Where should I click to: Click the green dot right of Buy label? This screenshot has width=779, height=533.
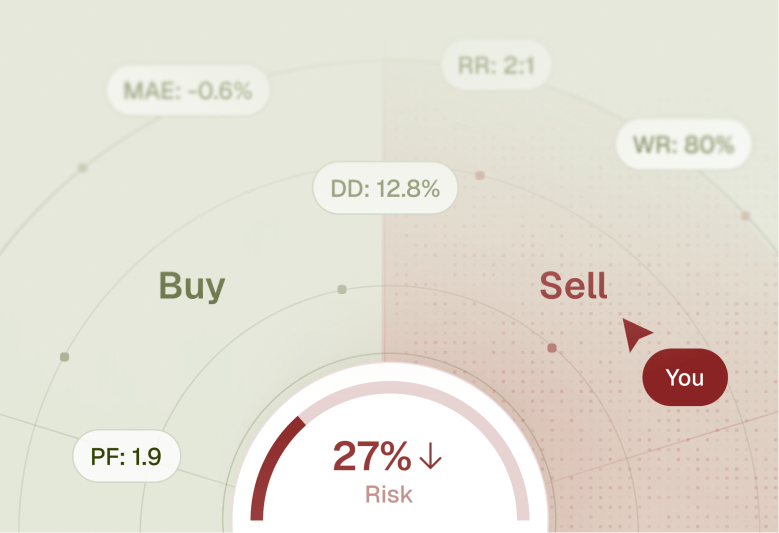[342, 289]
